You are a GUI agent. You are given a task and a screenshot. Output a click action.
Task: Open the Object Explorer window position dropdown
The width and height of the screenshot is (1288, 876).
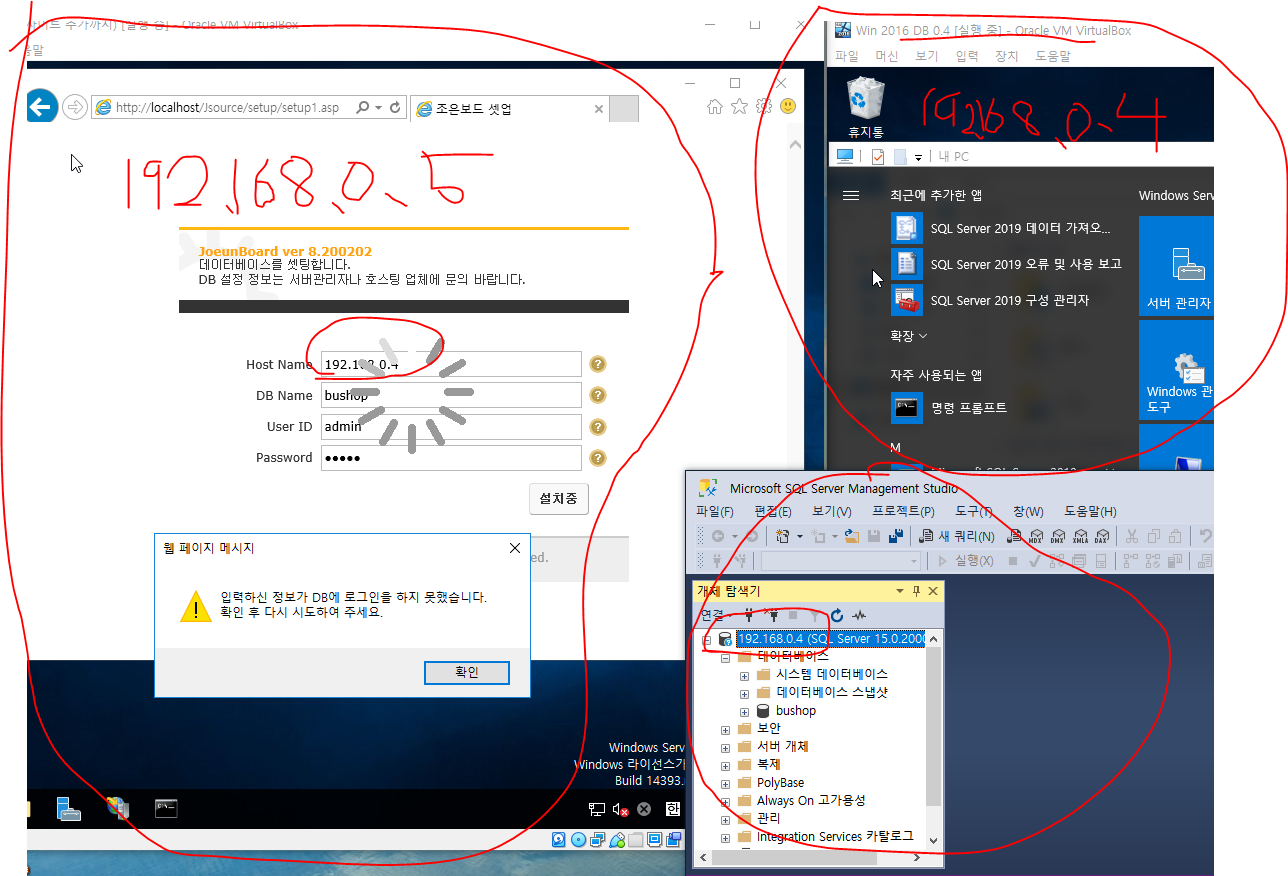pyautogui.click(x=900, y=591)
